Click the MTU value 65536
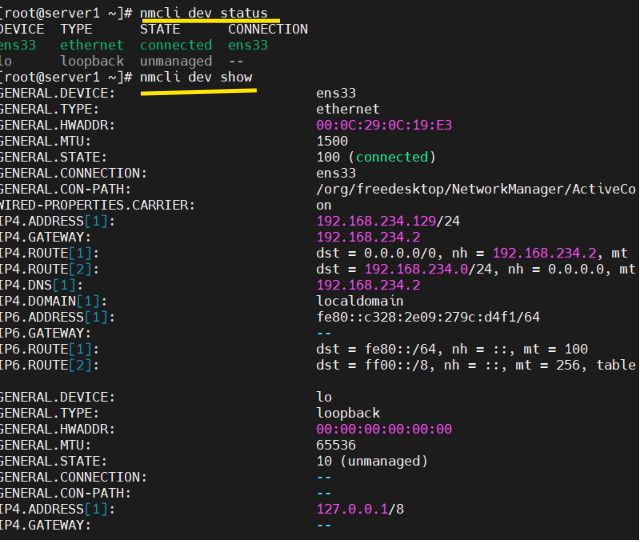 click(x=336, y=445)
